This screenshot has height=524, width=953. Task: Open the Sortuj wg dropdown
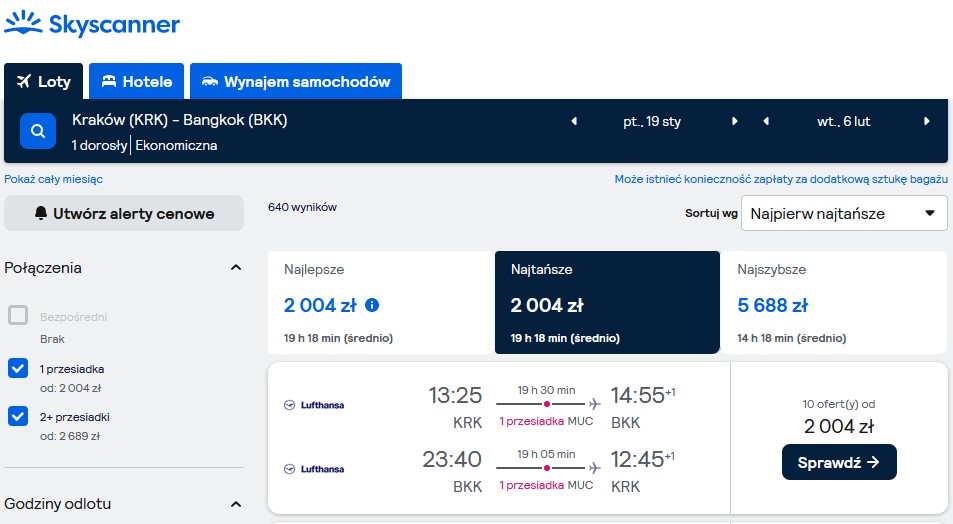(x=844, y=213)
